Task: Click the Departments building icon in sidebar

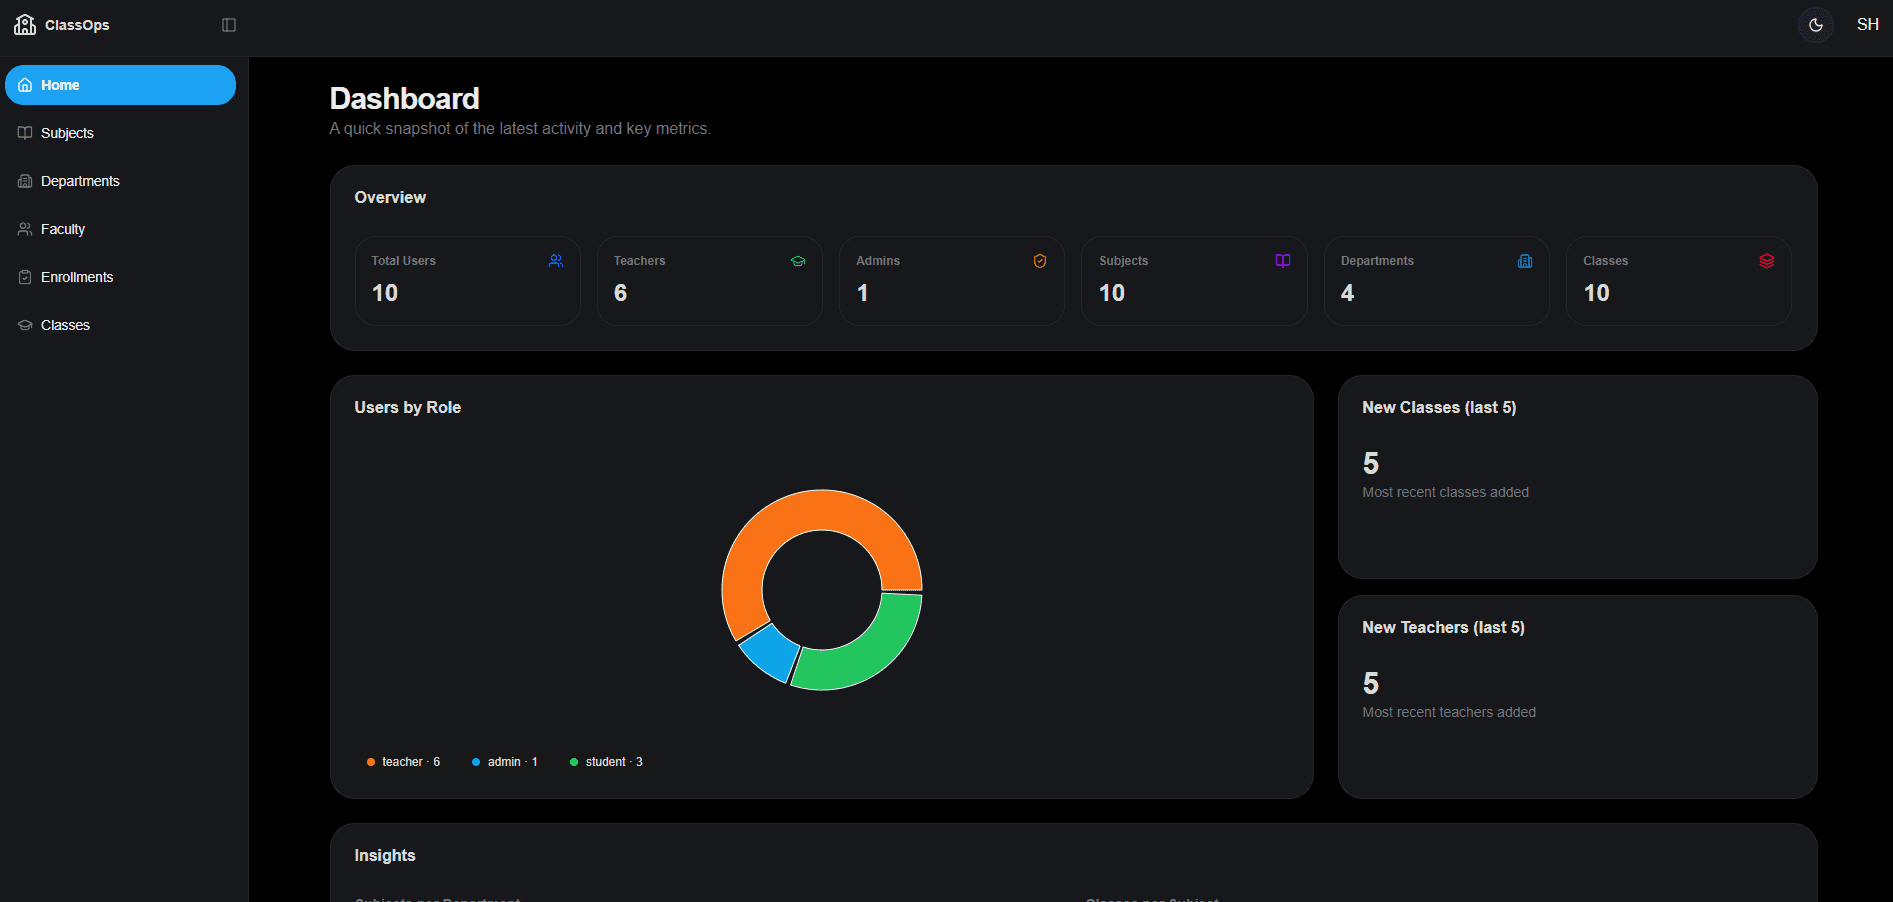Action: pyautogui.click(x=25, y=181)
